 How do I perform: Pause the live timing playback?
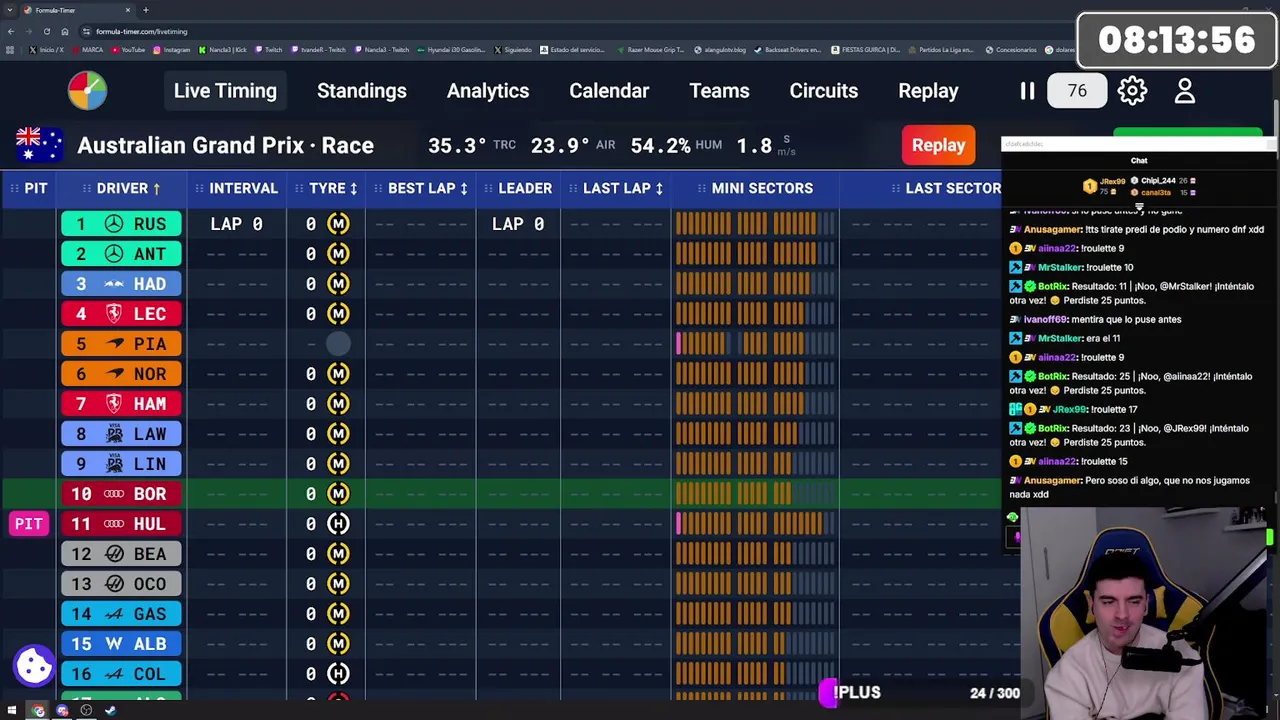(x=1027, y=91)
